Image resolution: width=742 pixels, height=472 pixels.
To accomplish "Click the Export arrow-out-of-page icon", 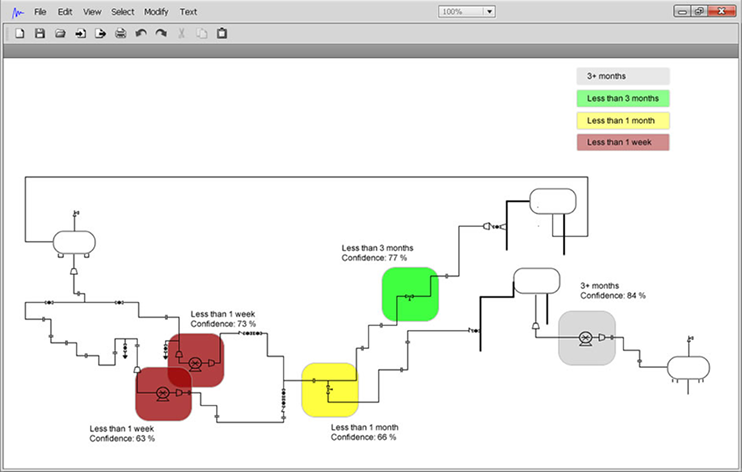I will pyautogui.click(x=100, y=34).
